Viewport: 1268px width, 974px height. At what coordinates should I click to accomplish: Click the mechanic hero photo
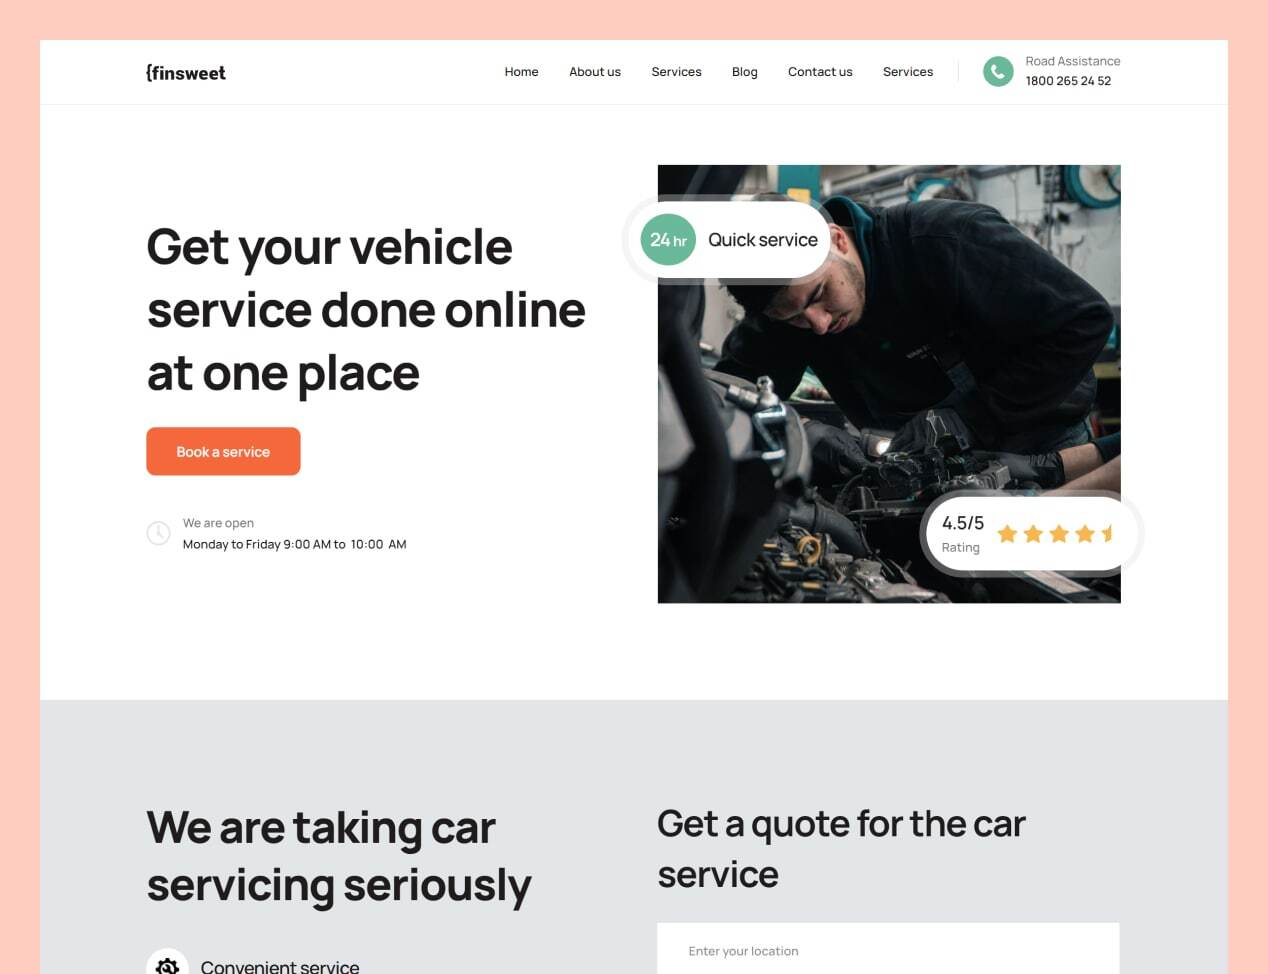pyautogui.click(x=889, y=384)
